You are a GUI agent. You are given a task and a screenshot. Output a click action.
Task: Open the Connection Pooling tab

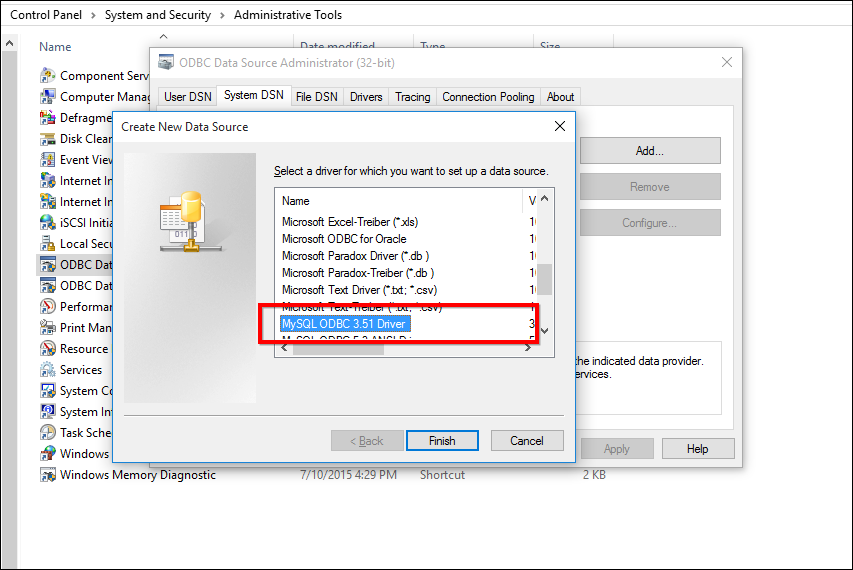488,97
